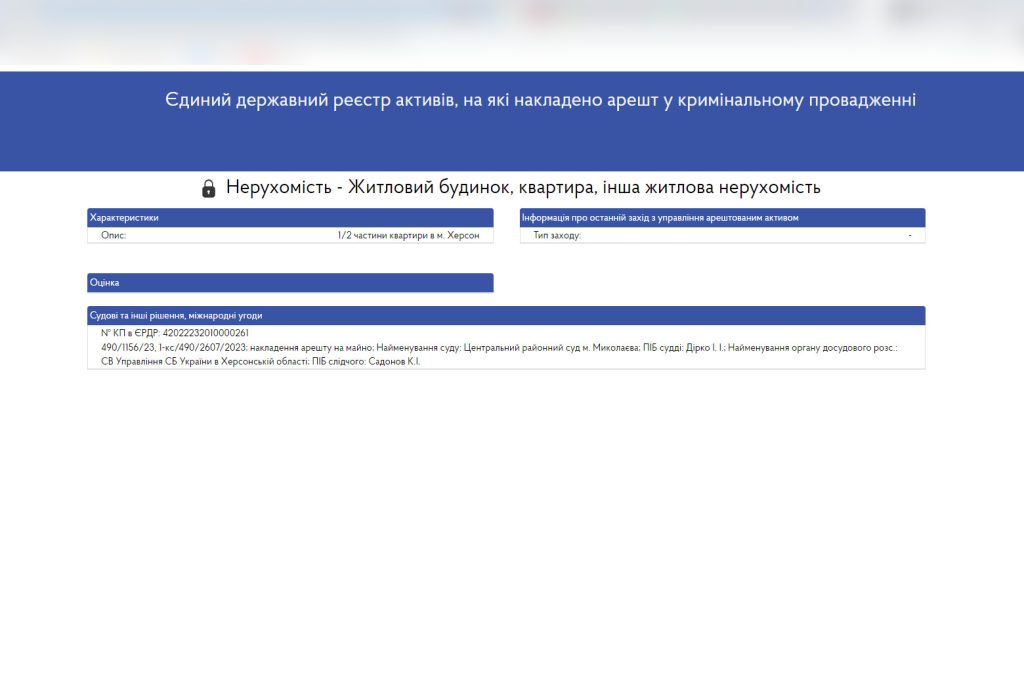Screen dimensions: 1024x683
Task: Collapse the 'Судові та інші рішення, міжнародні угоди' header
Action: tap(506, 316)
